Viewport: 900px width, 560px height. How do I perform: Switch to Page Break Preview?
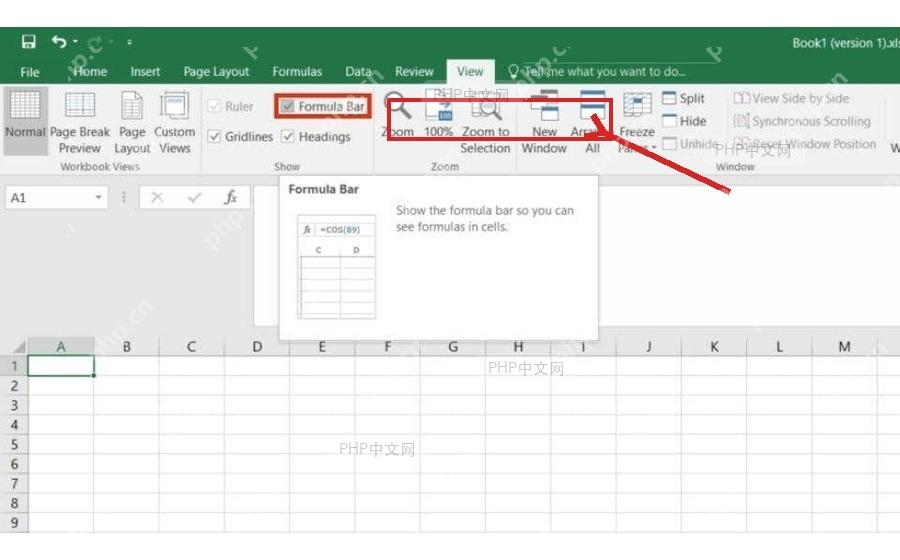pos(80,122)
